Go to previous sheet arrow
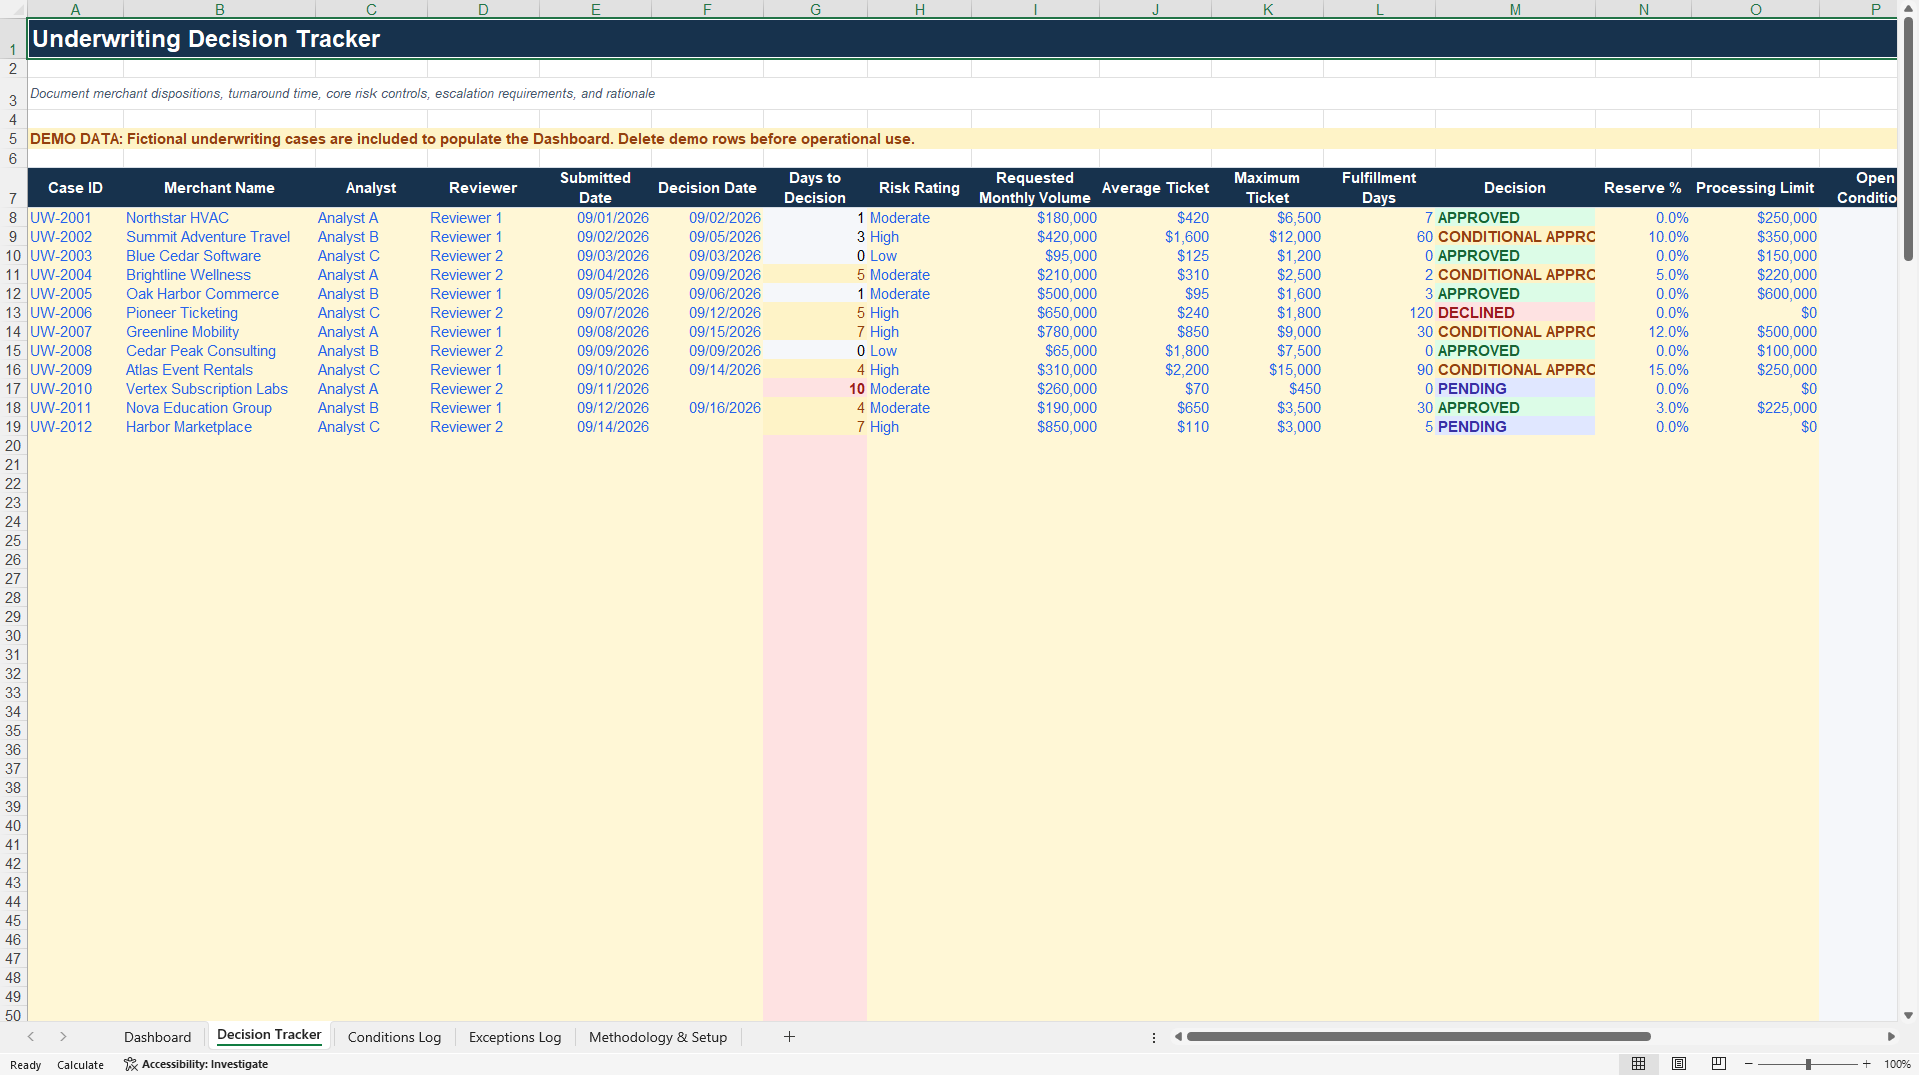The width and height of the screenshot is (1919, 1075). click(x=31, y=1037)
